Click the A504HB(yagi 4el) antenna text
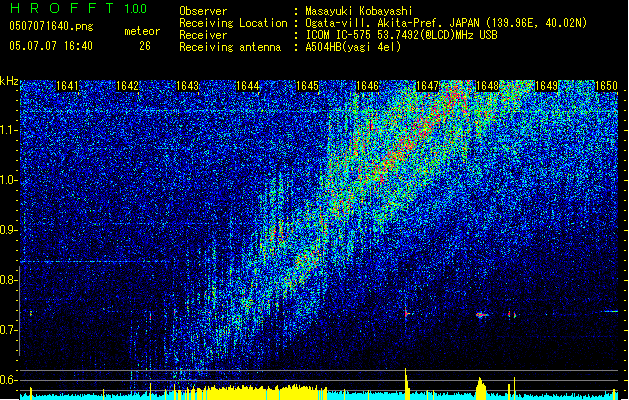The width and height of the screenshot is (629, 400). (353, 47)
